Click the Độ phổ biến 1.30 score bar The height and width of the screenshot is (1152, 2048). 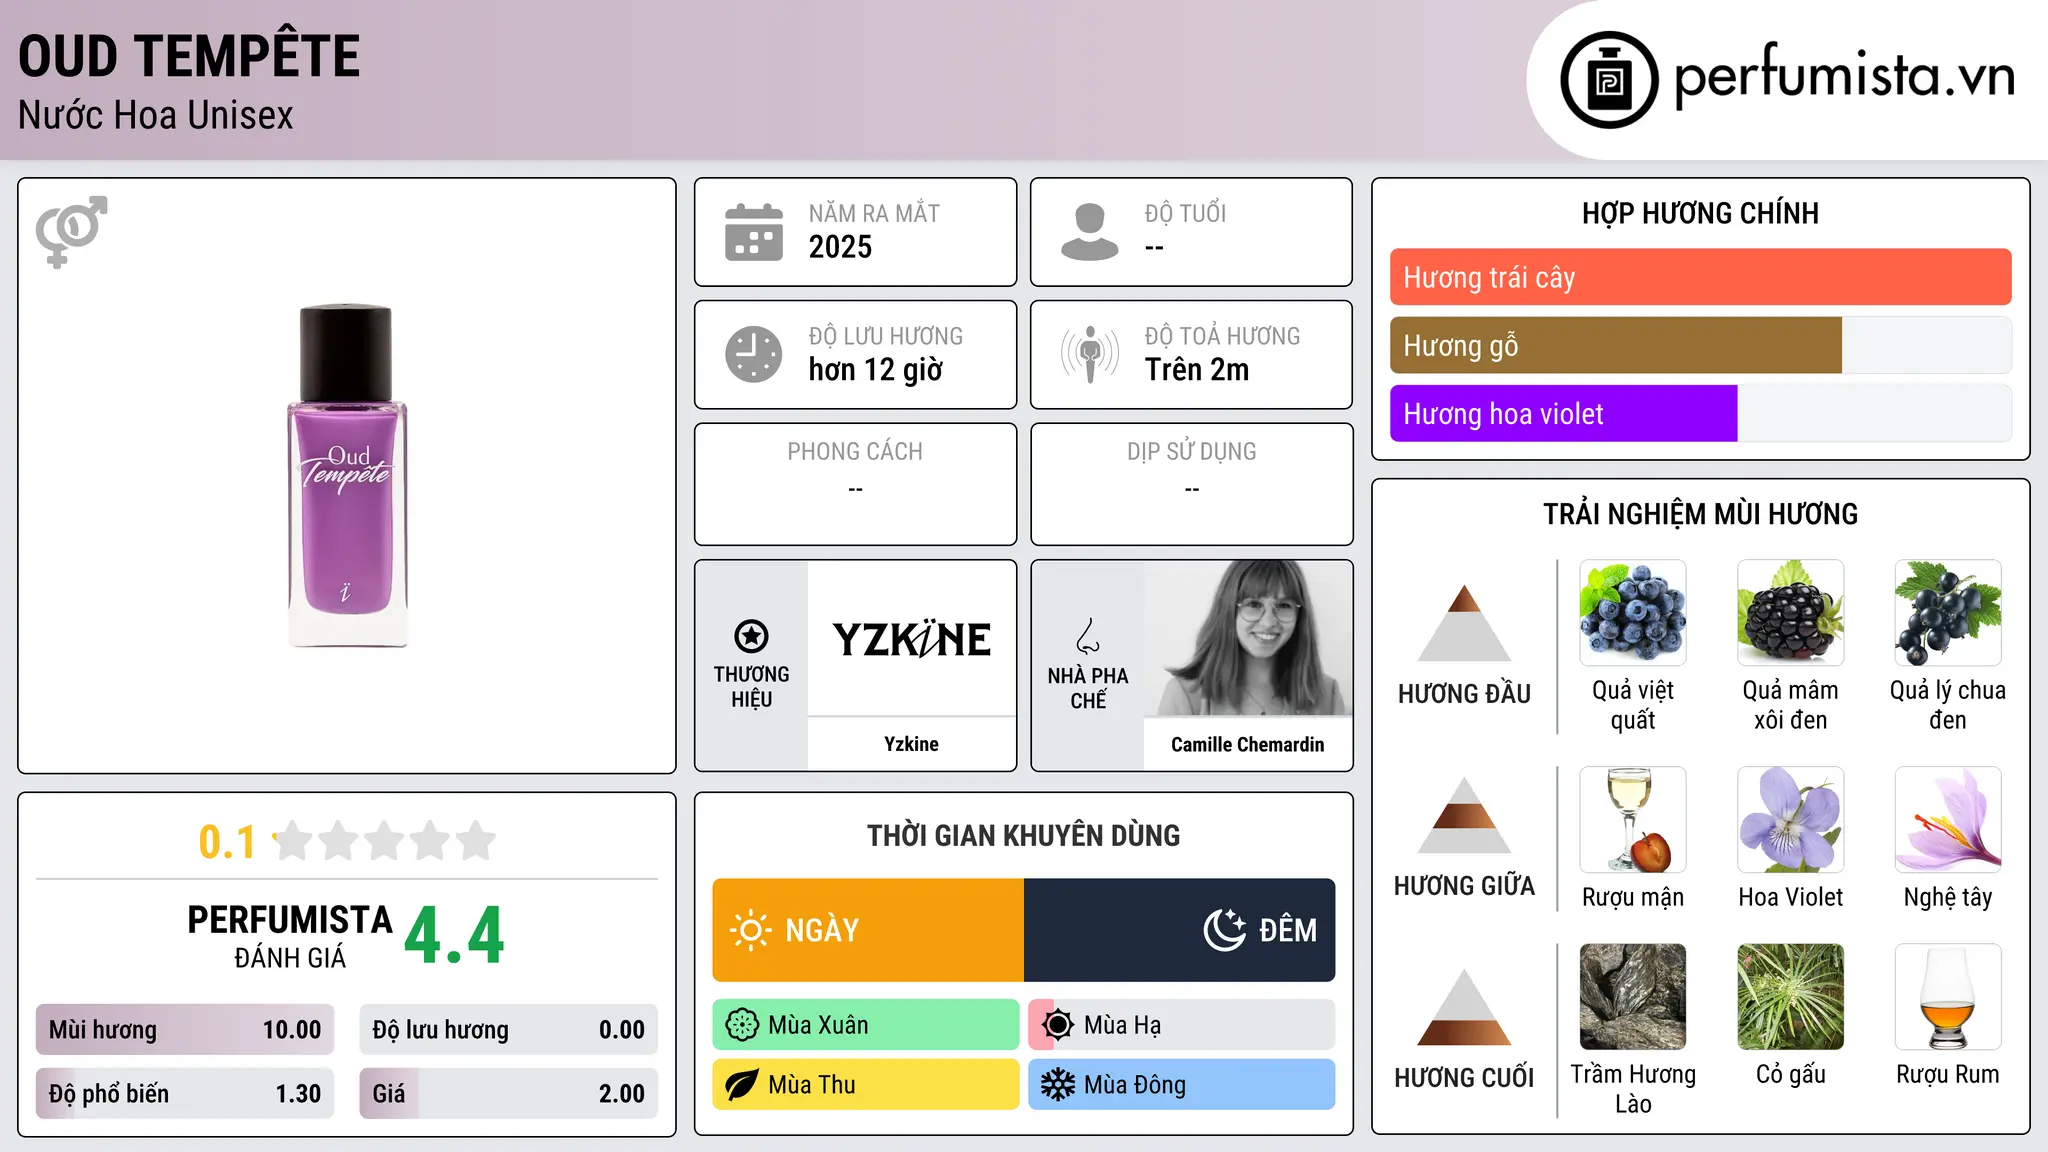(x=185, y=1094)
